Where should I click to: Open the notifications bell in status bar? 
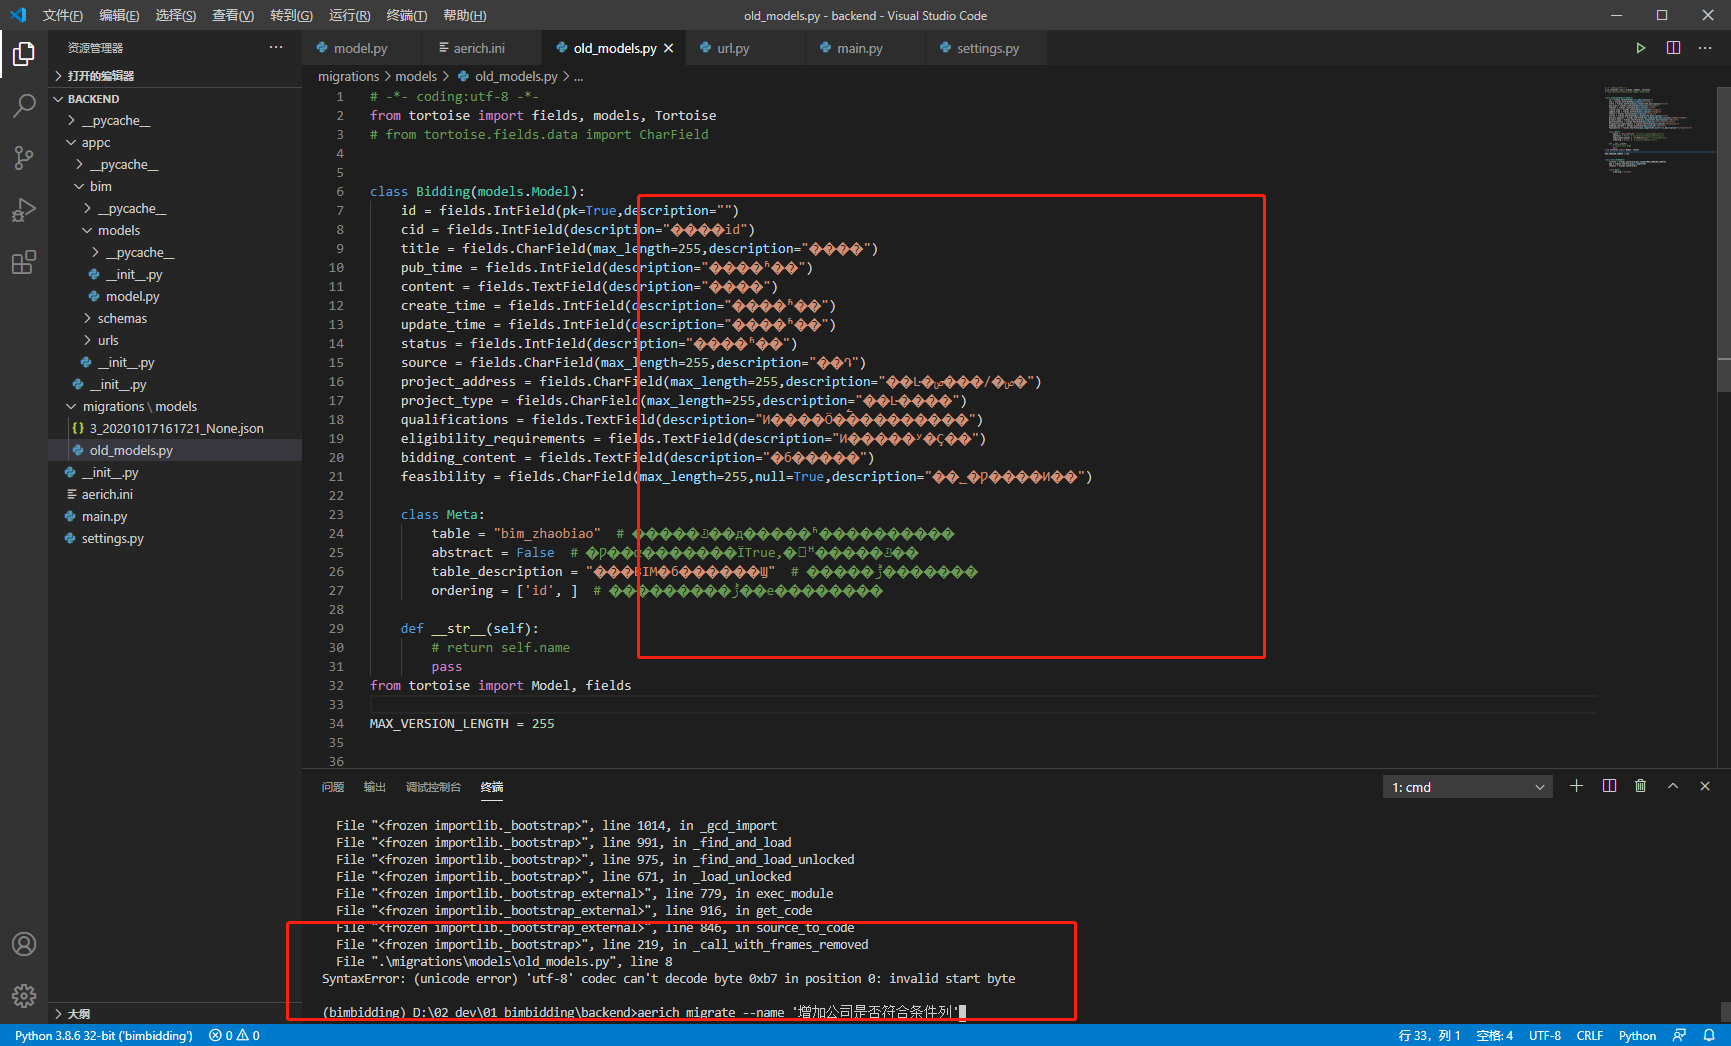(1710, 1036)
